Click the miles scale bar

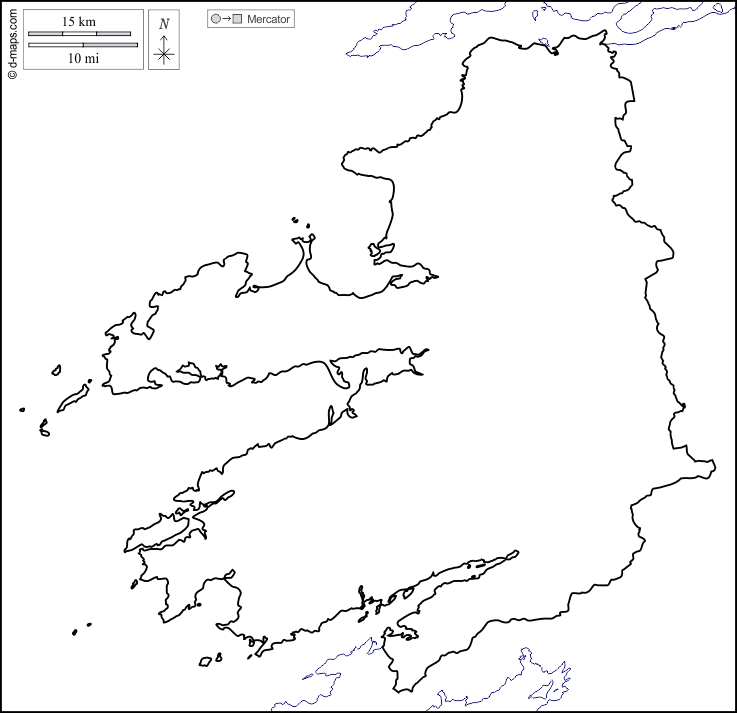point(83,45)
